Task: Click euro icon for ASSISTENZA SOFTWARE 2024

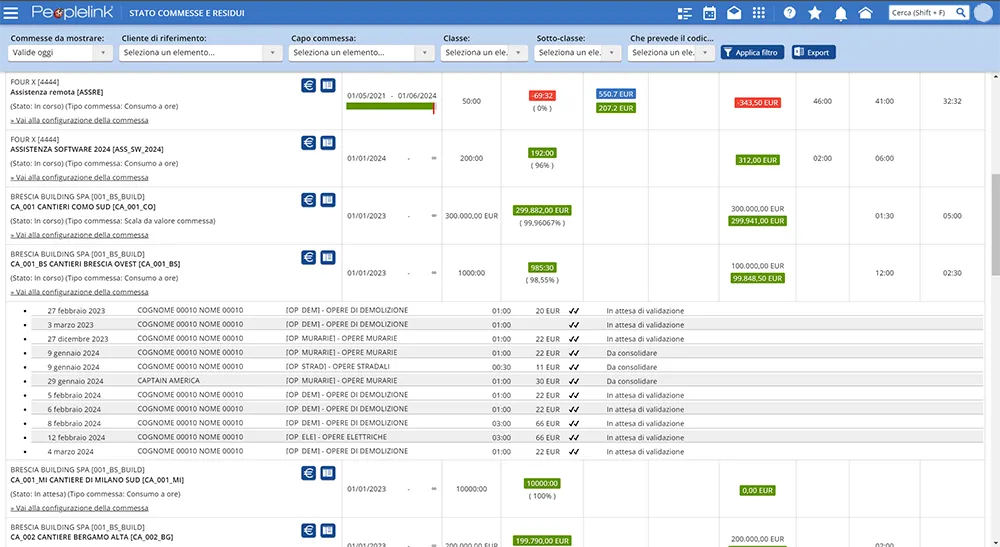Action: [309, 143]
